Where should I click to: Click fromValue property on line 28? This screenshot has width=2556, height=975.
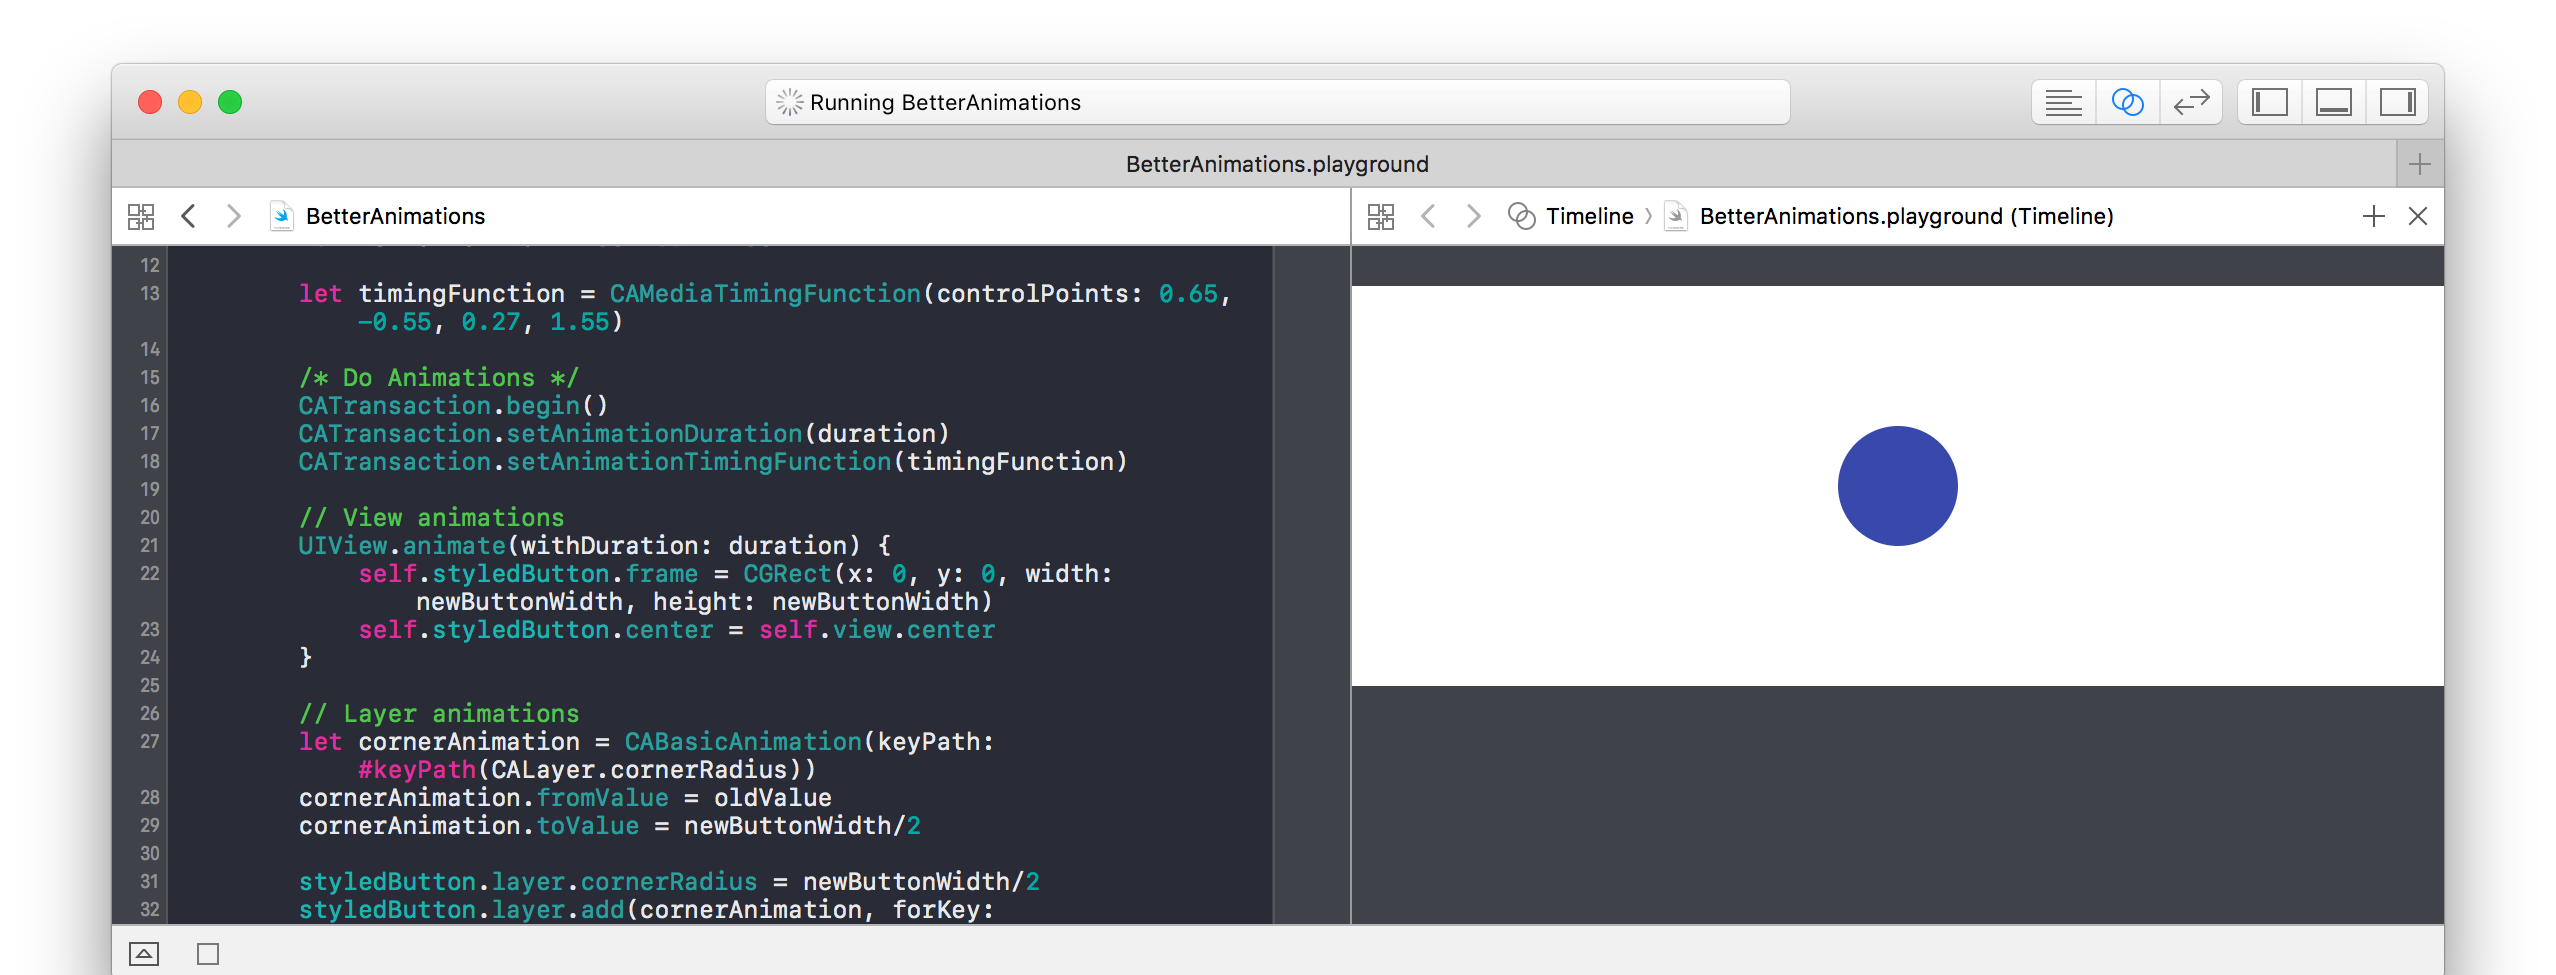point(602,798)
